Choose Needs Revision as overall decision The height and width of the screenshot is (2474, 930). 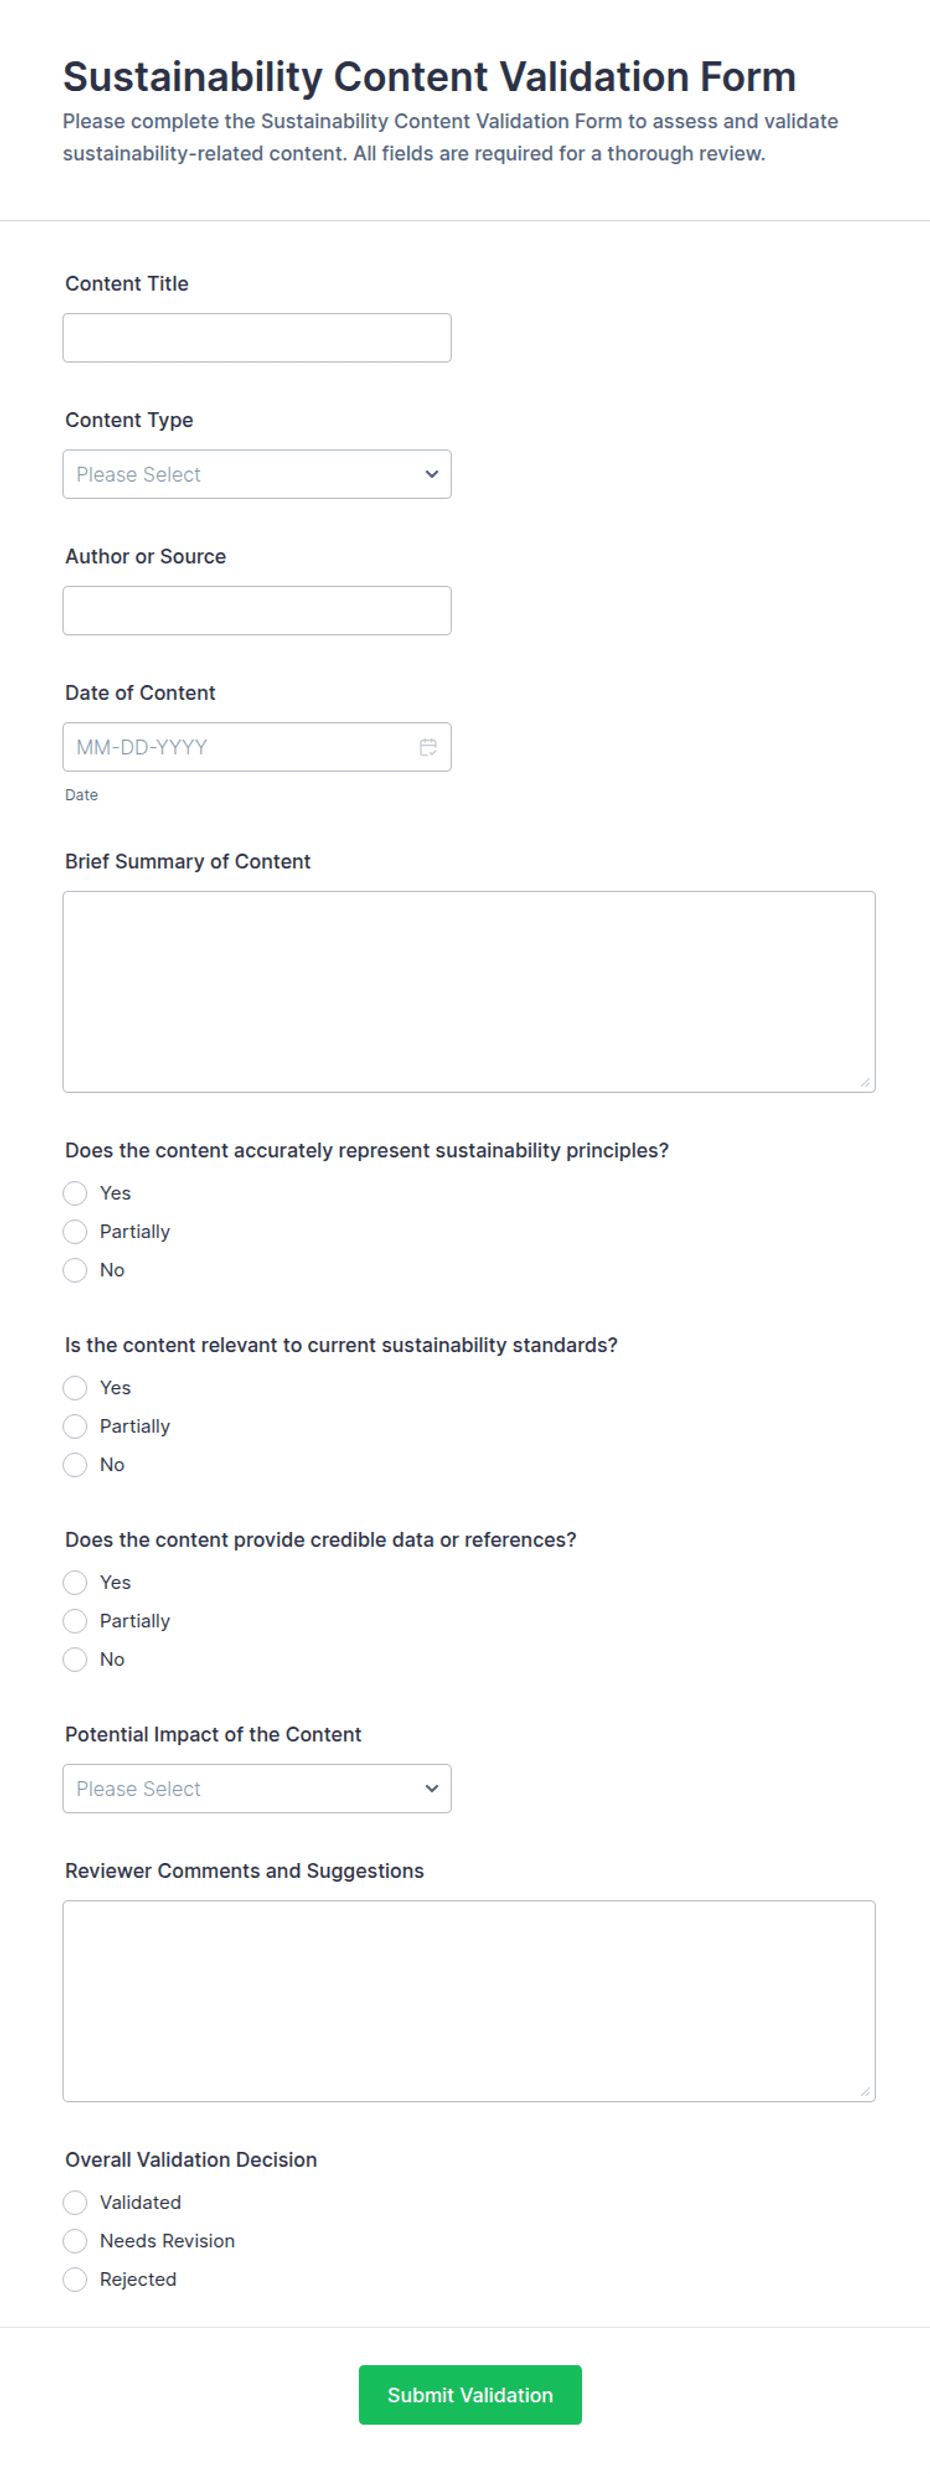pyautogui.click(x=75, y=2240)
